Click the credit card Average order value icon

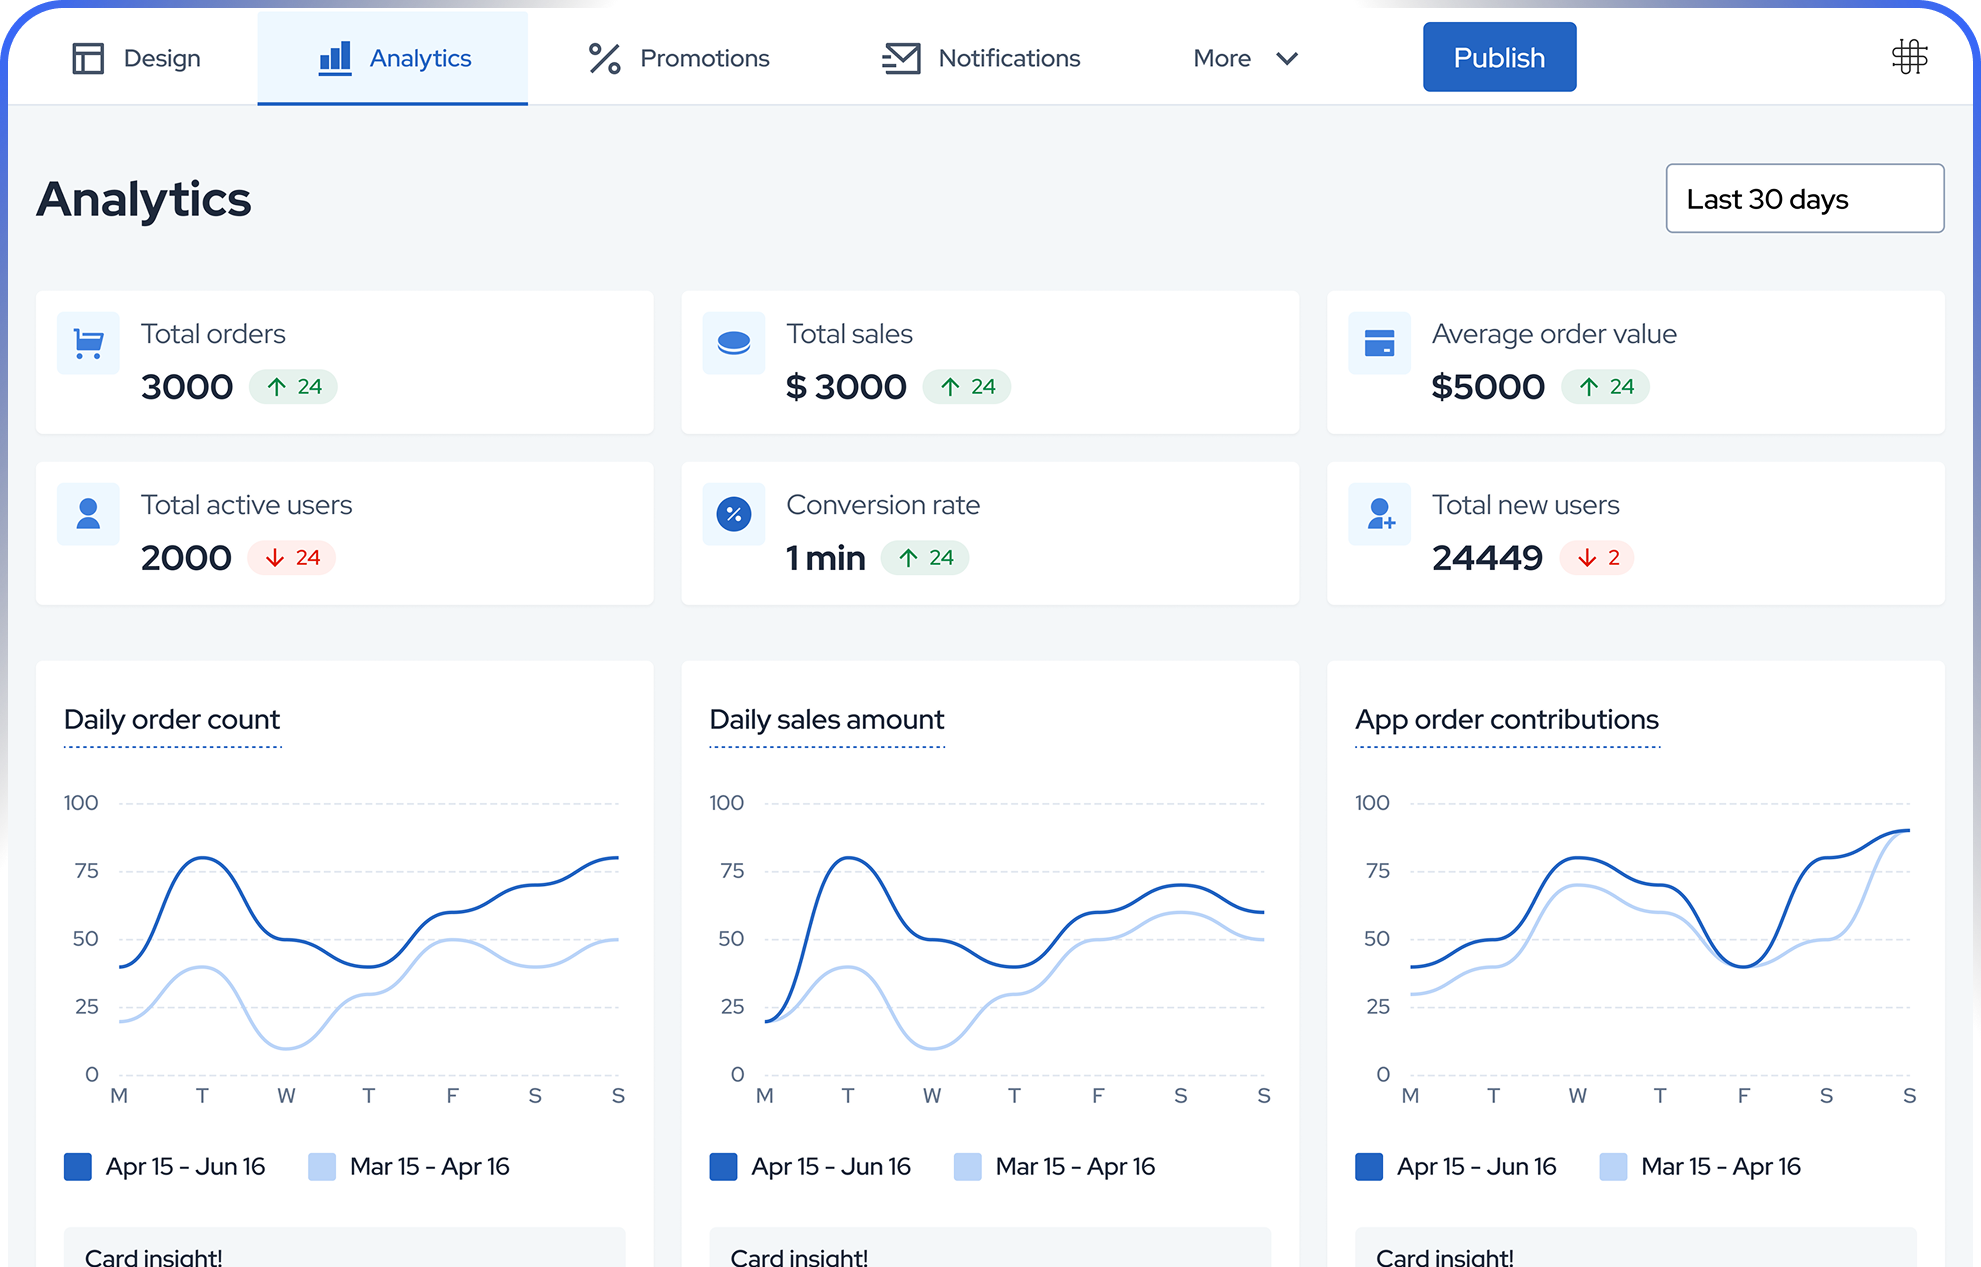point(1379,344)
